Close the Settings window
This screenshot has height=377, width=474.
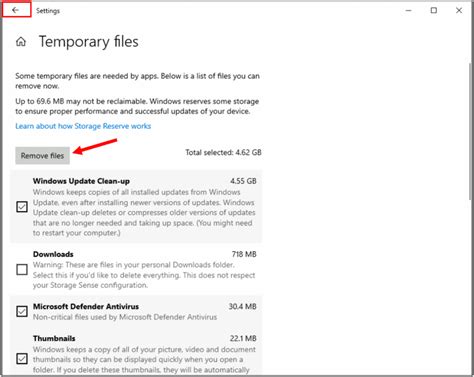click(x=459, y=11)
